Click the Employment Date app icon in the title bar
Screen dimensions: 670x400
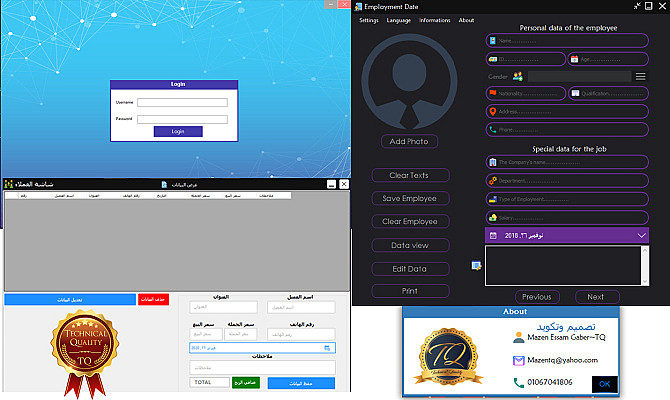coord(359,6)
